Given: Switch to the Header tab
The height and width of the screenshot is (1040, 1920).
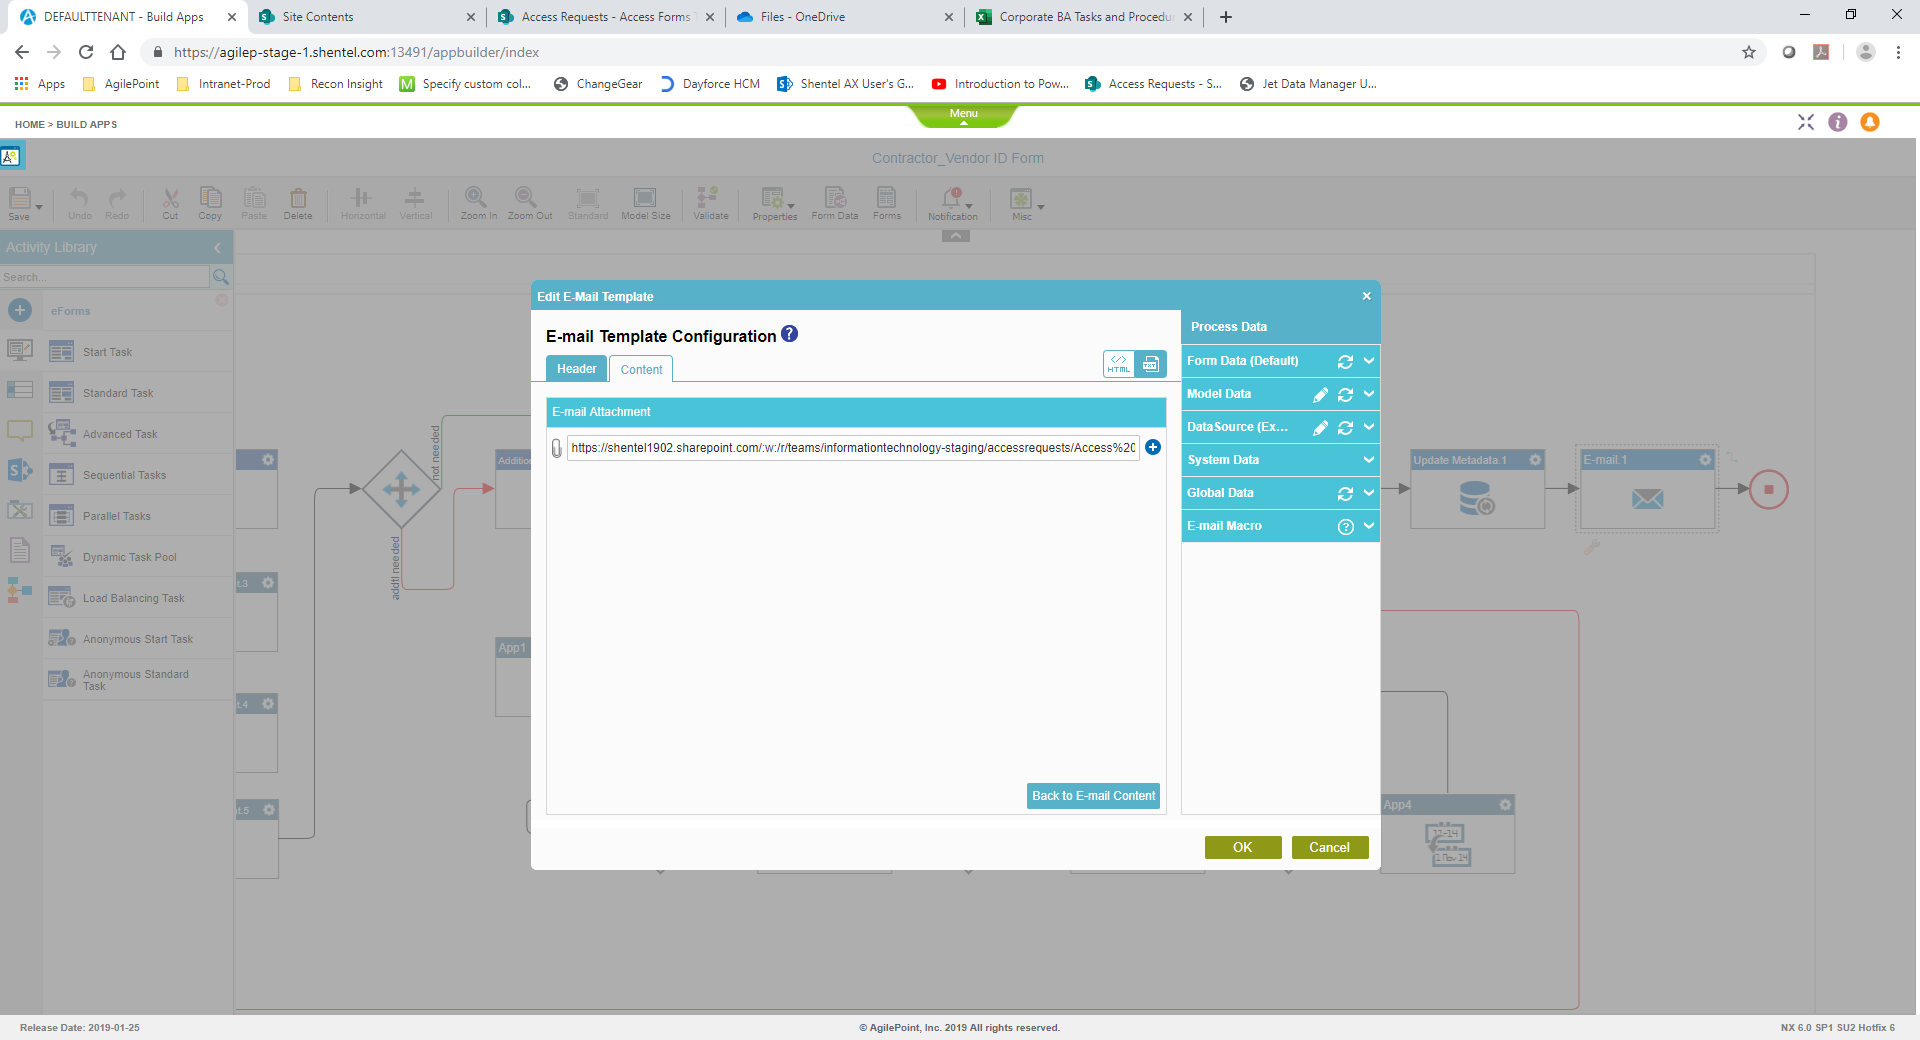Looking at the screenshot, I should (576, 369).
